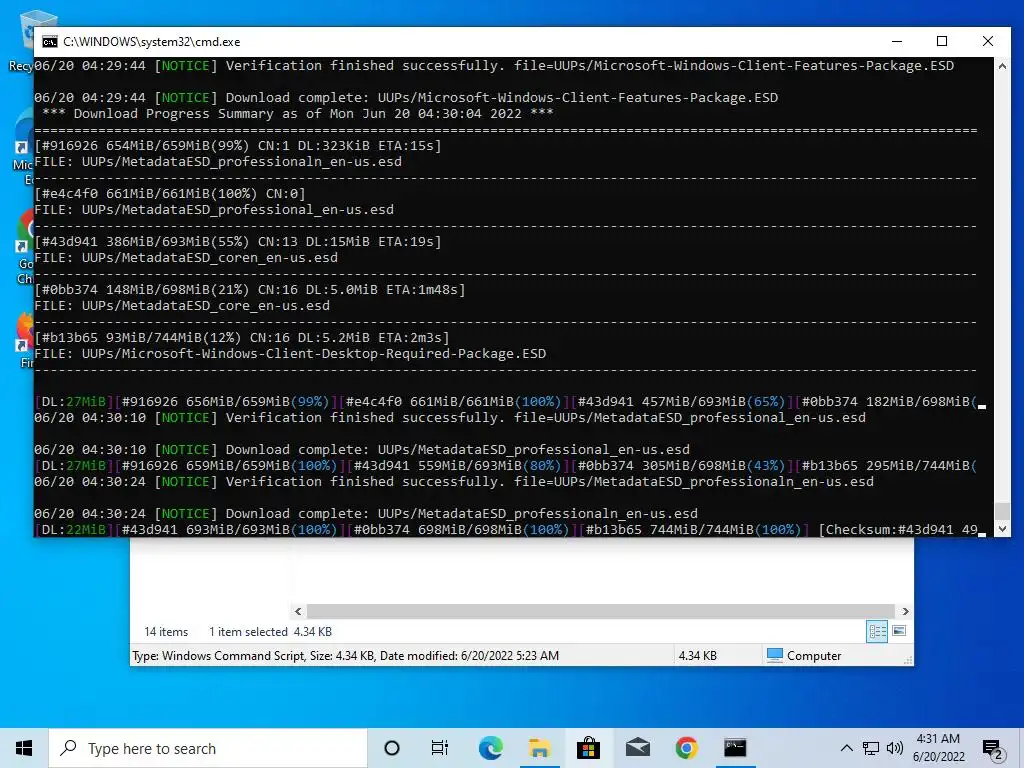Click the Download Progress Summary line

tap(298, 114)
